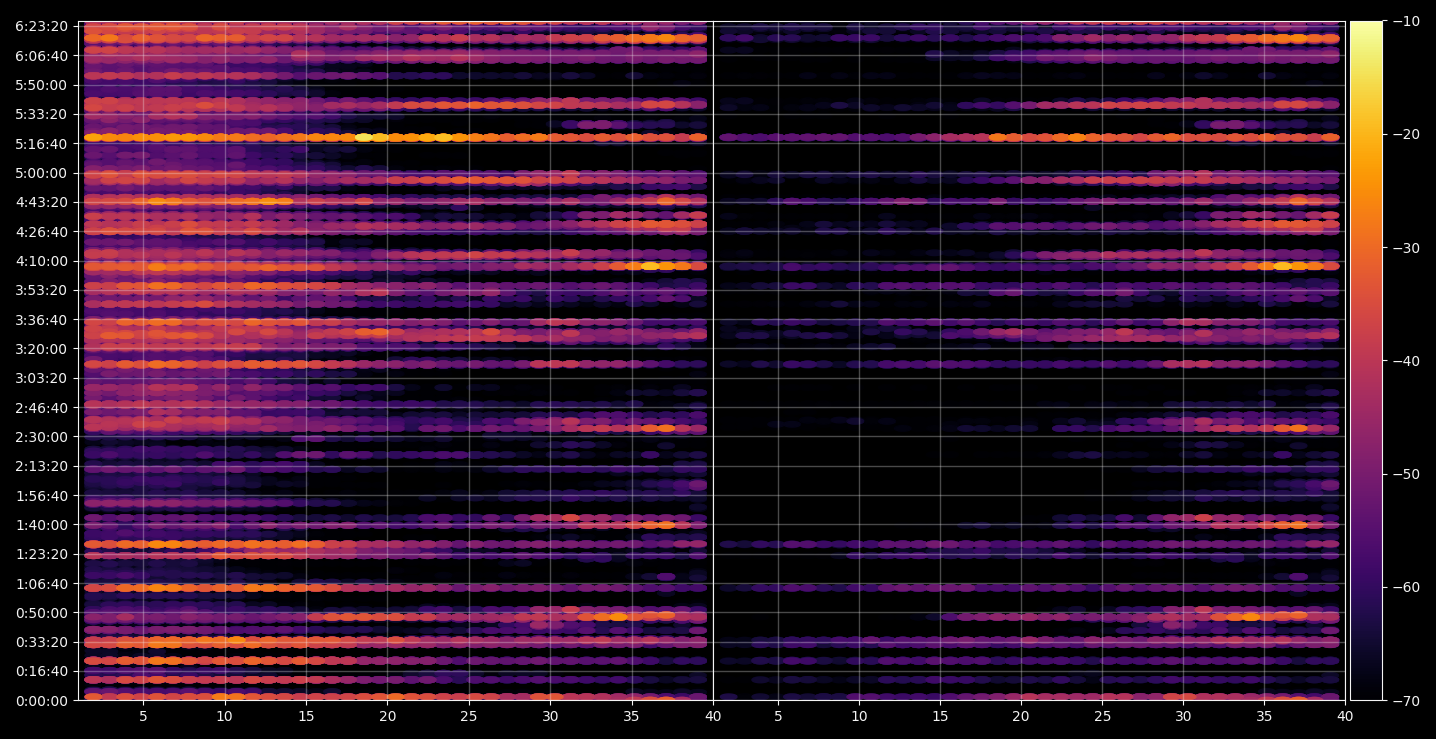Screen dimensions: 1436x739
Task: Click the 0:50:00 y-axis tick
Action: pos(41,613)
